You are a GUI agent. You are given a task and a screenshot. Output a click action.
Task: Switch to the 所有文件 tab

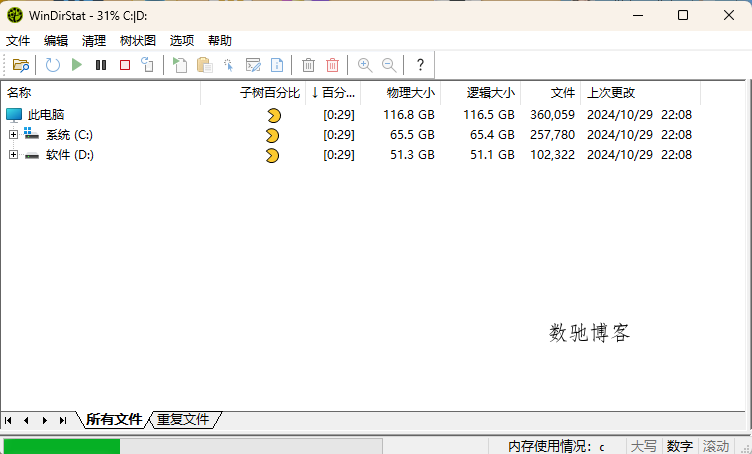coord(114,419)
